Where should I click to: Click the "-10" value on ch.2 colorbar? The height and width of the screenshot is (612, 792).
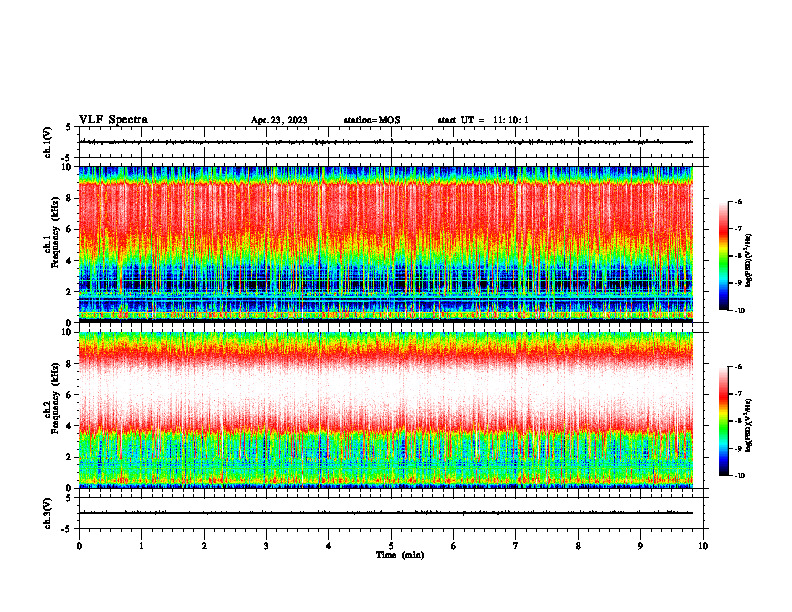(739, 476)
